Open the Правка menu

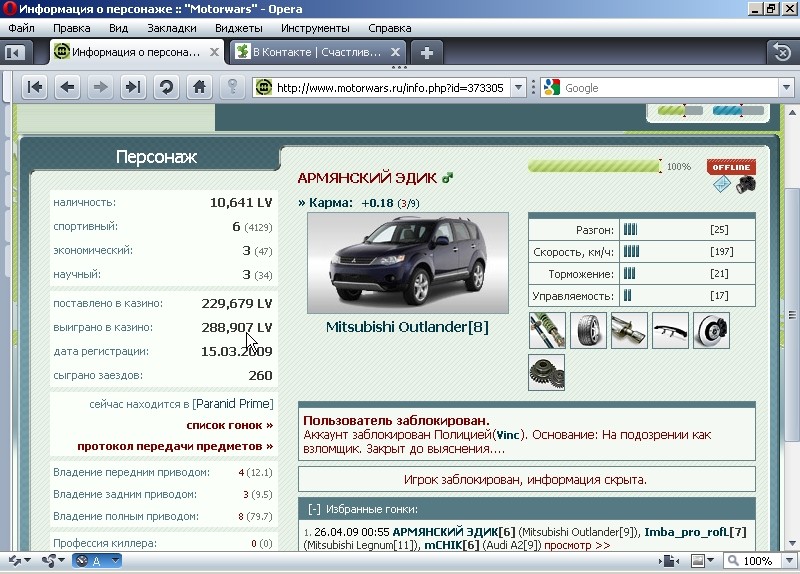(72, 28)
